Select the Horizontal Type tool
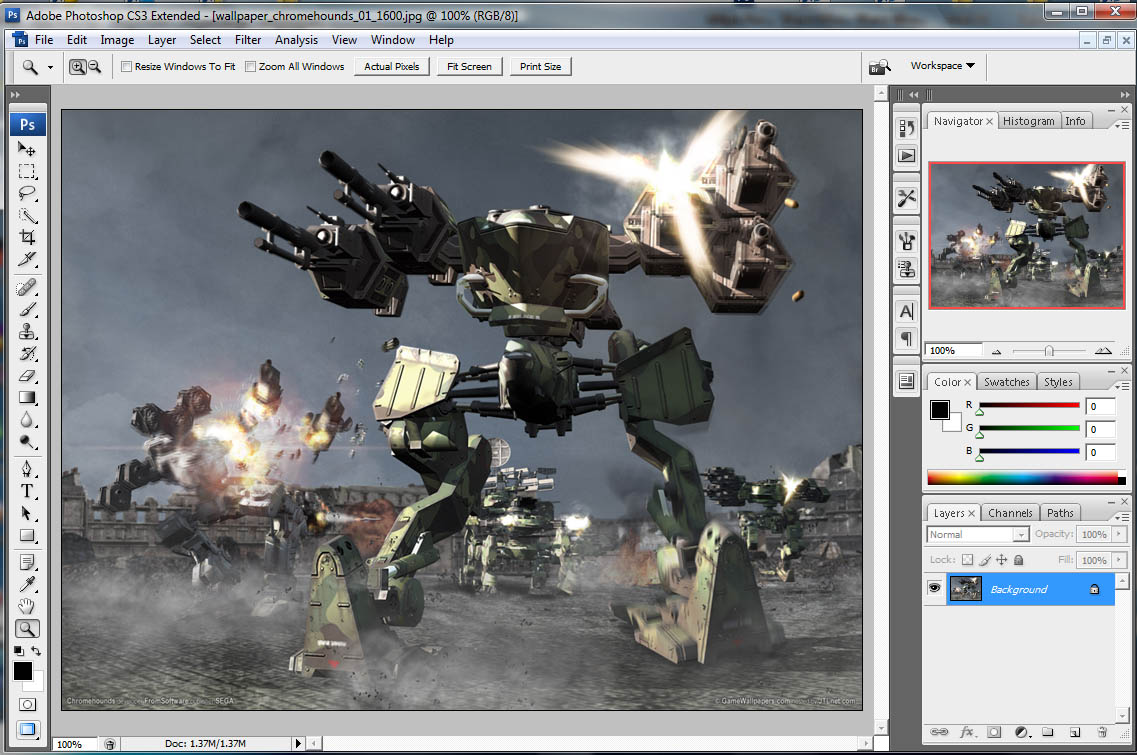Image resolution: width=1137 pixels, height=755 pixels. point(27,491)
